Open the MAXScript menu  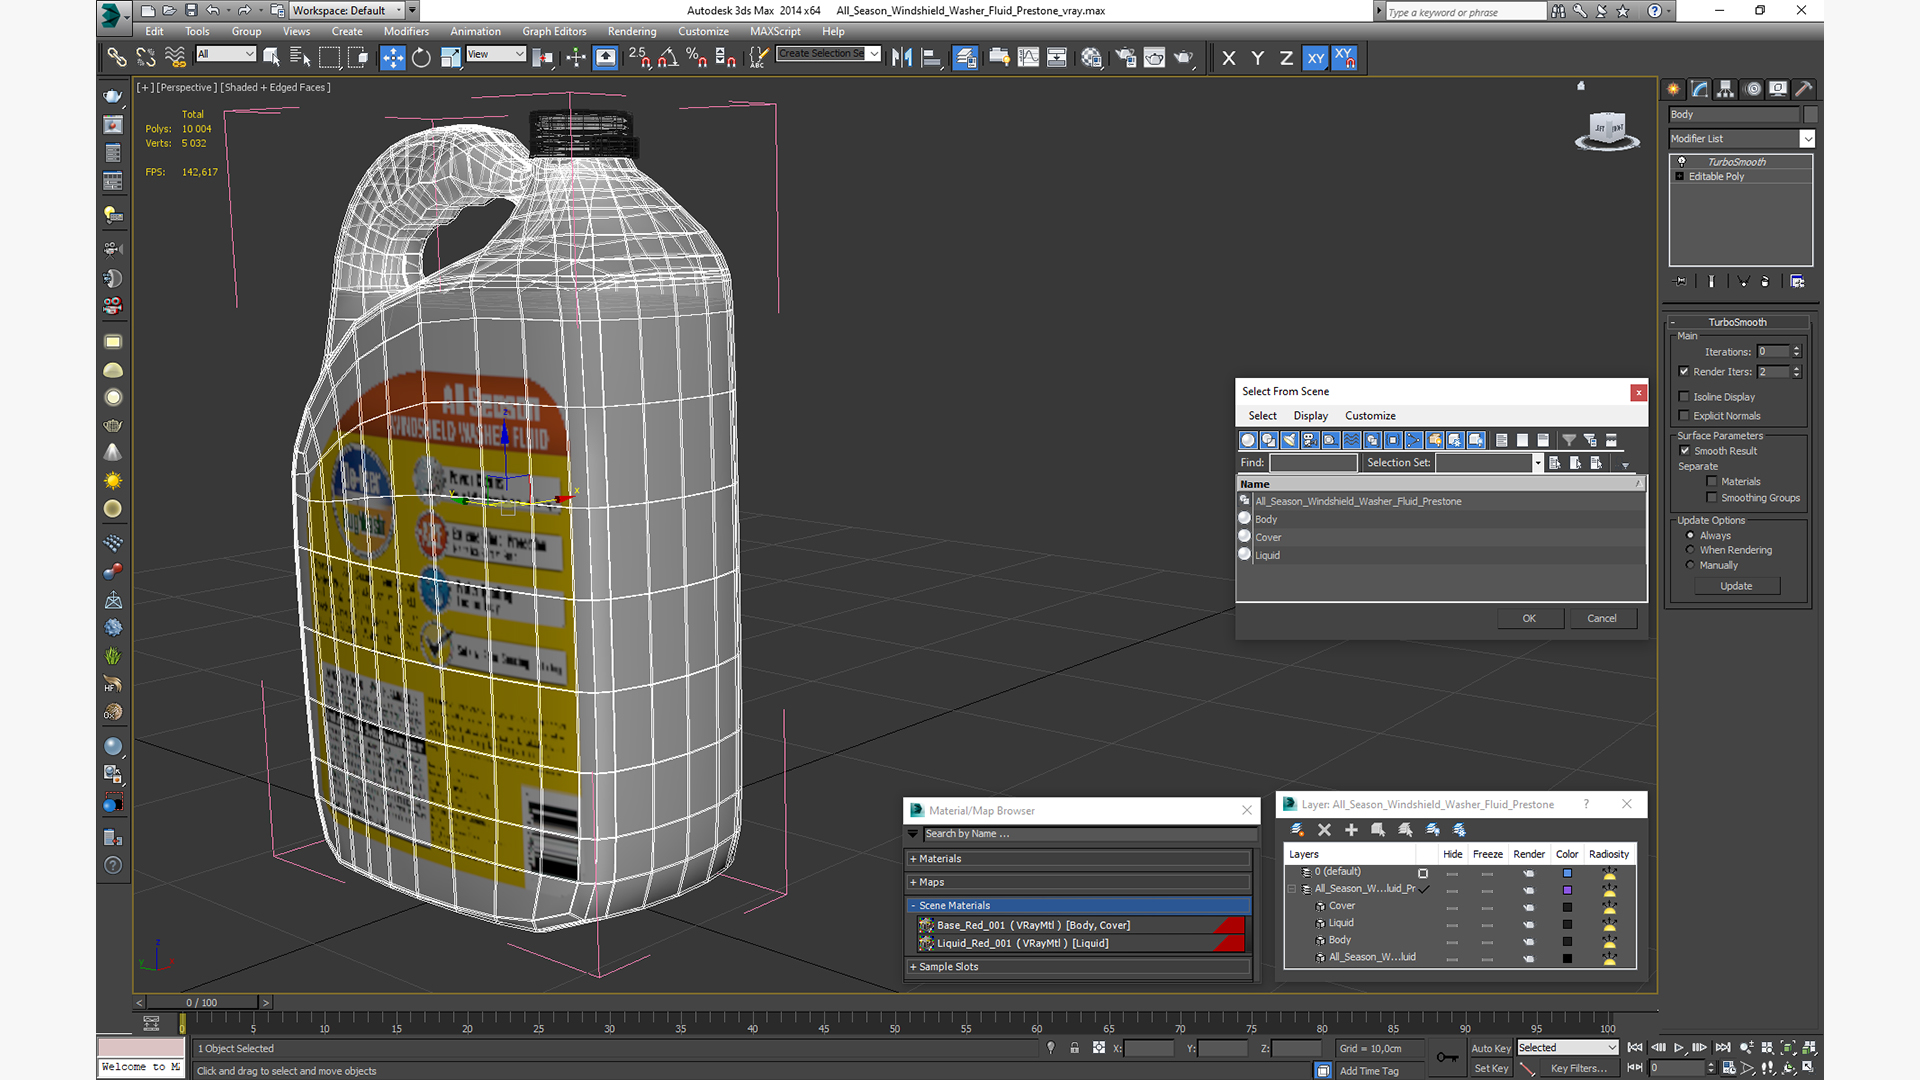775,31
